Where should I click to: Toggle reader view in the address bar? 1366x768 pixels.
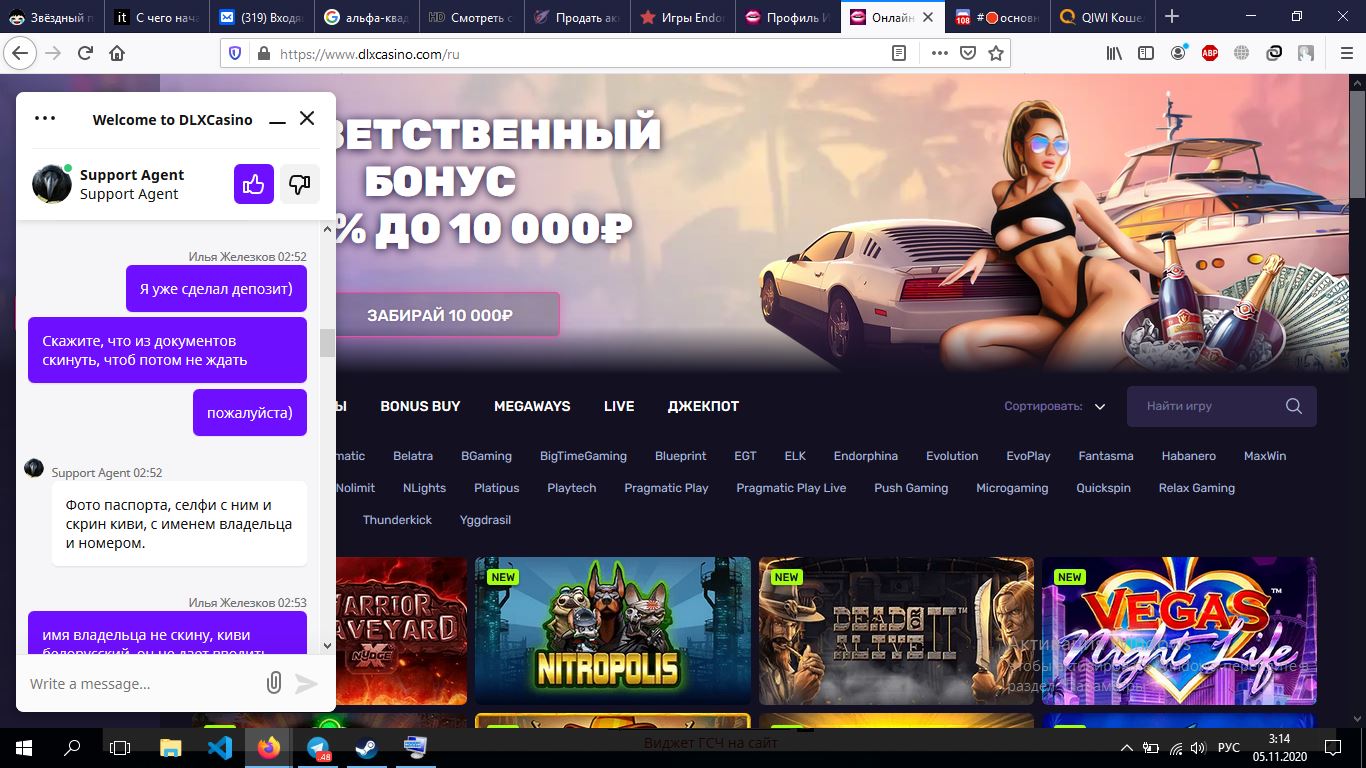tap(899, 54)
